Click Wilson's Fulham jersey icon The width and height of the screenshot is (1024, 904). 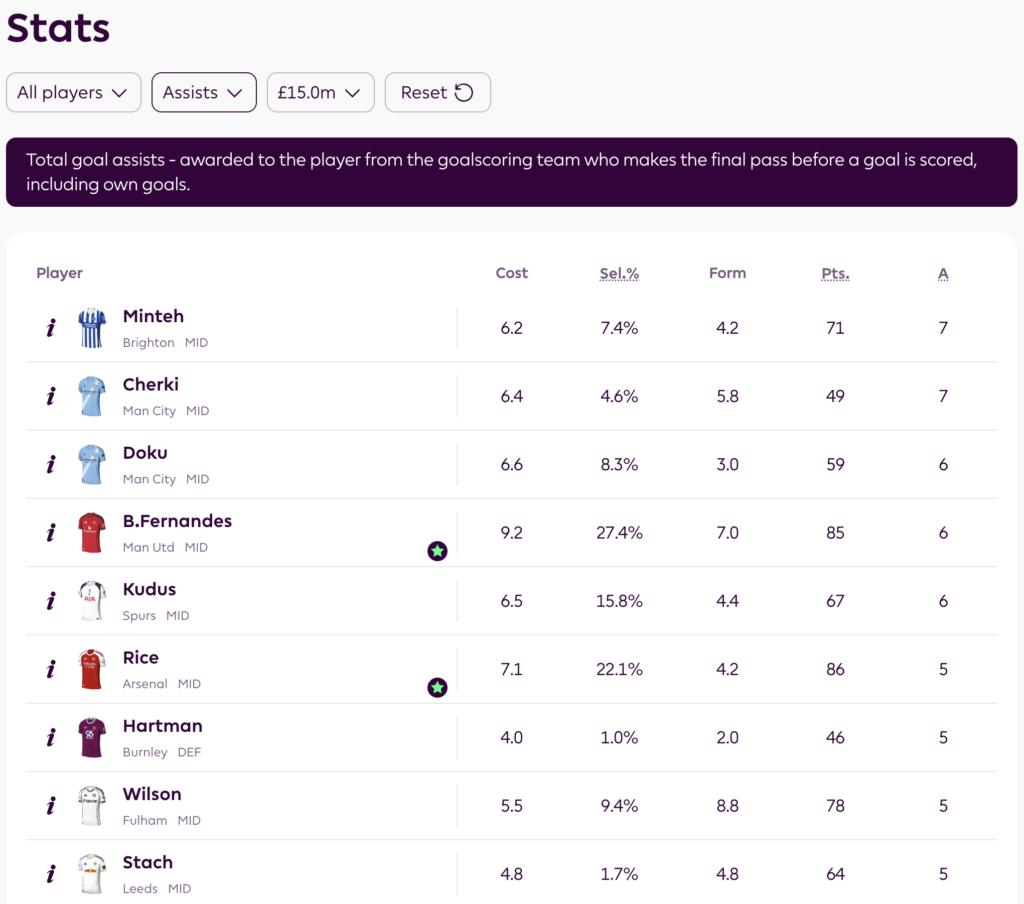[92, 806]
